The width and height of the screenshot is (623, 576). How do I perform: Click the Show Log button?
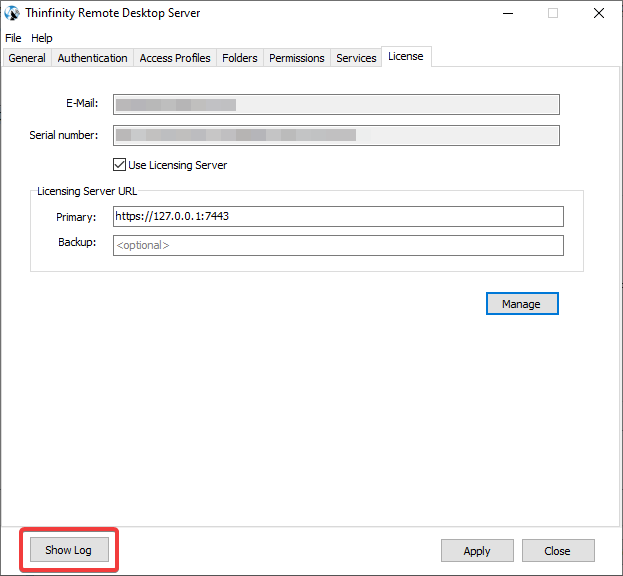click(69, 550)
